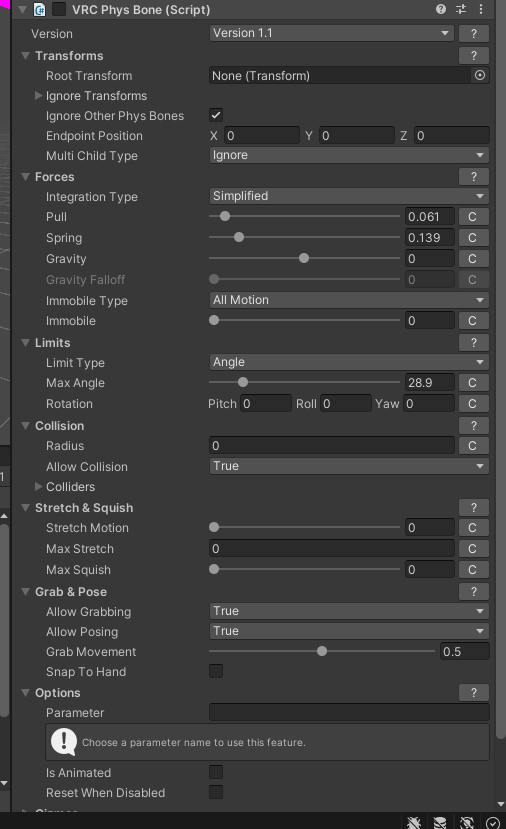Open Multi Child Type dropdown
The width and height of the screenshot is (506, 829).
[x=349, y=155]
